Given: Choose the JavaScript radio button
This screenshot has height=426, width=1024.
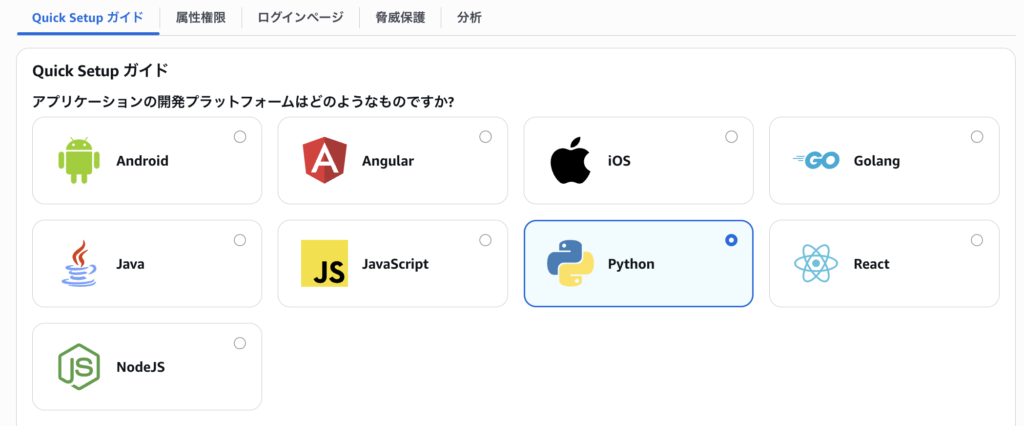Looking at the screenshot, I should tap(485, 240).
